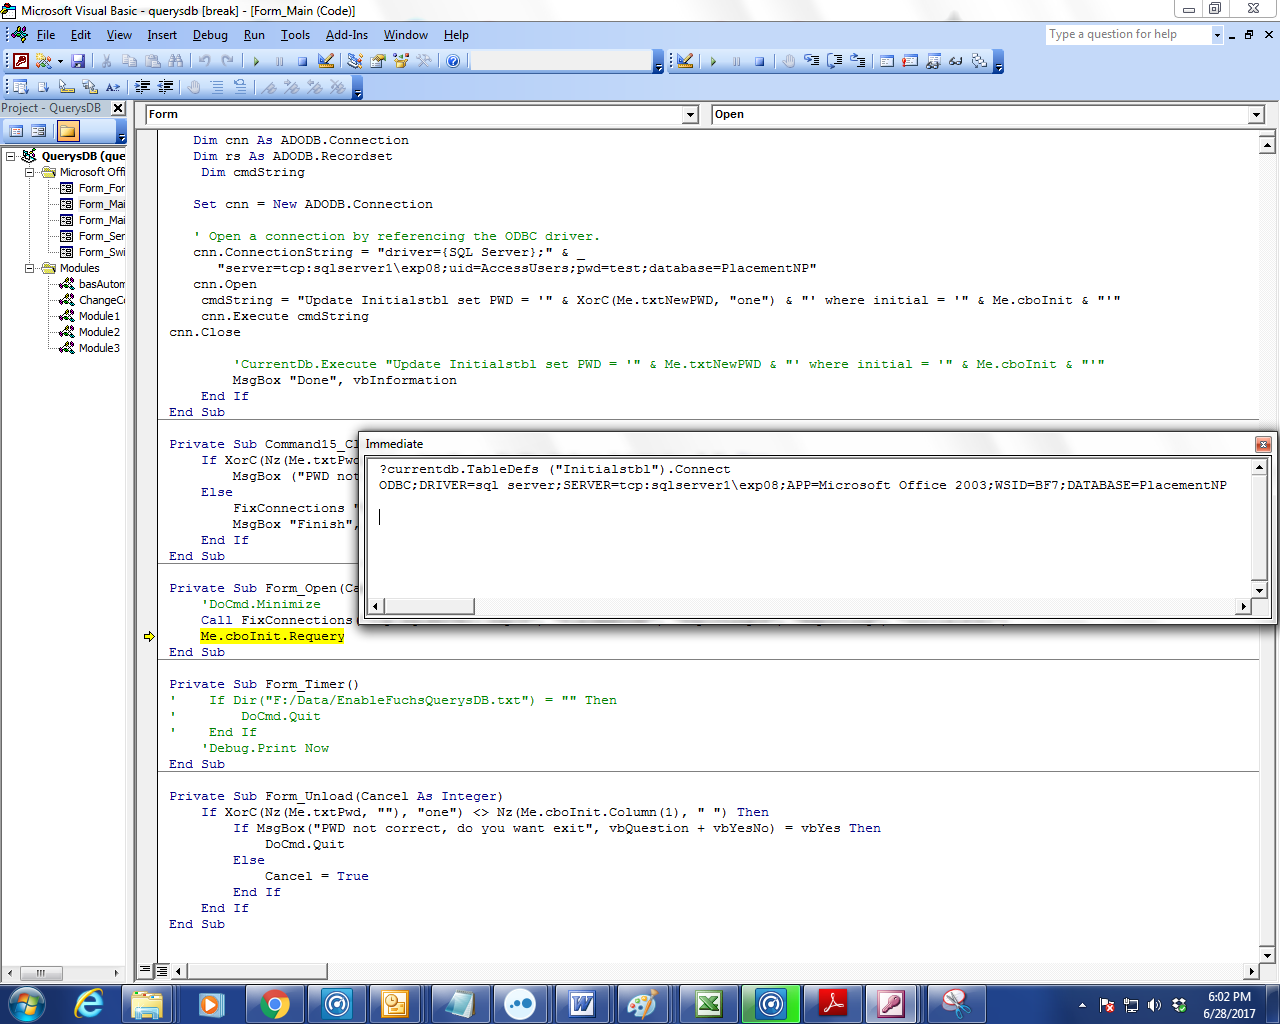The width and height of the screenshot is (1280, 1024).
Task: Run the code with the Standard toolbar play icon
Action: 256,61
